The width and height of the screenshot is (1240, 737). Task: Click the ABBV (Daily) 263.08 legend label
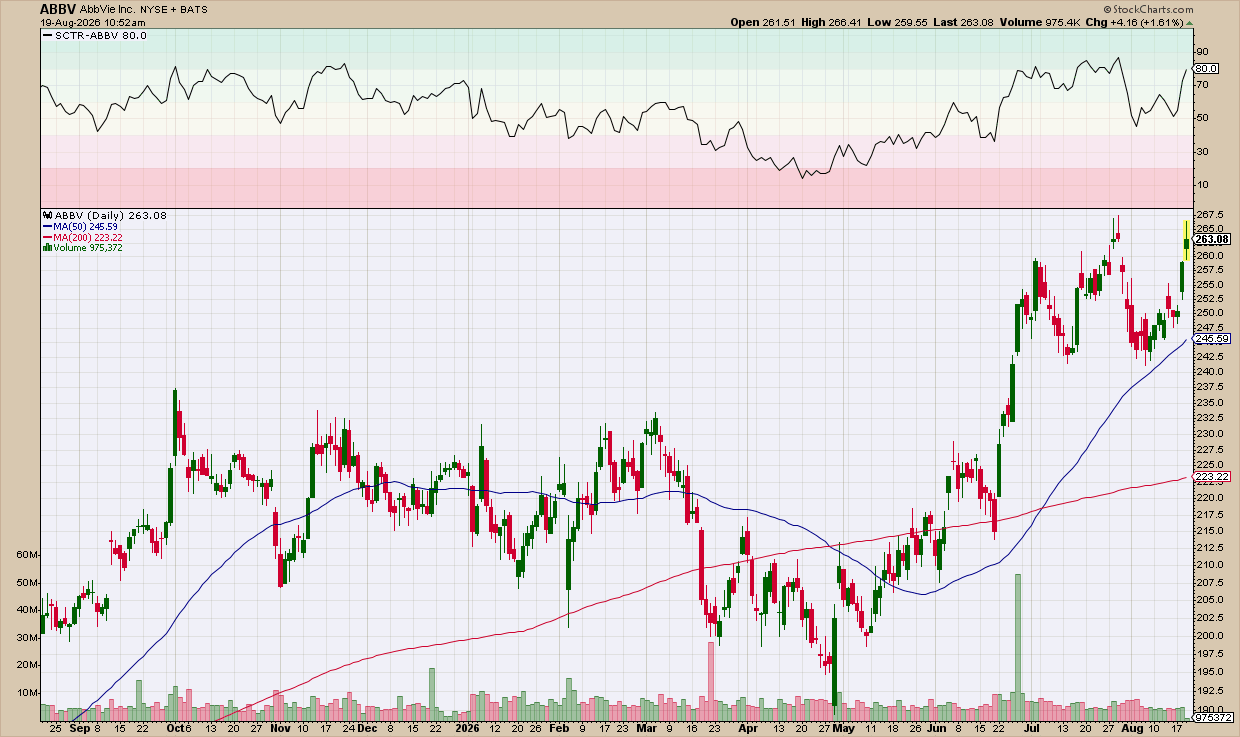tap(110, 215)
